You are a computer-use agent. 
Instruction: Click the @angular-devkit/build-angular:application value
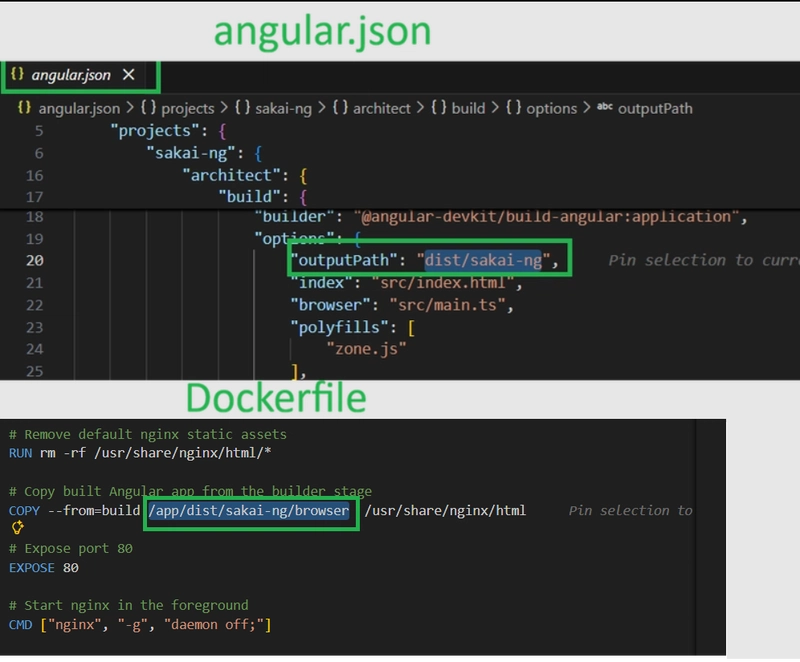pos(546,217)
